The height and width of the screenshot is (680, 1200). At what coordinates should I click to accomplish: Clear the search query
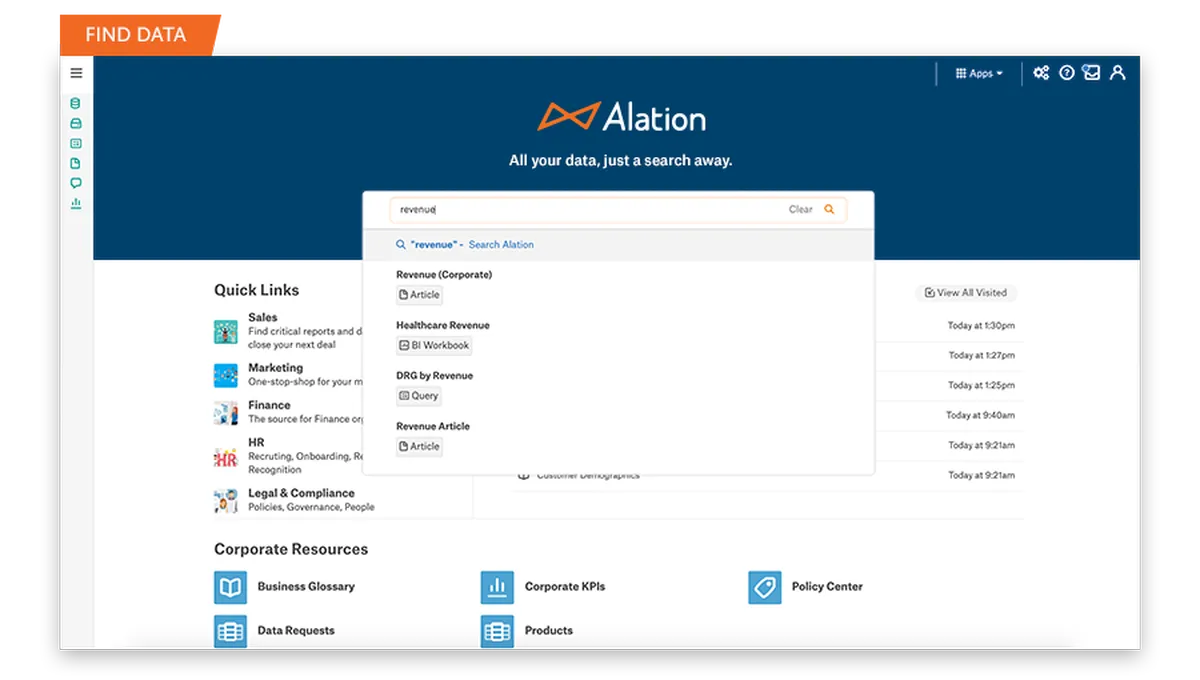(801, 210)
